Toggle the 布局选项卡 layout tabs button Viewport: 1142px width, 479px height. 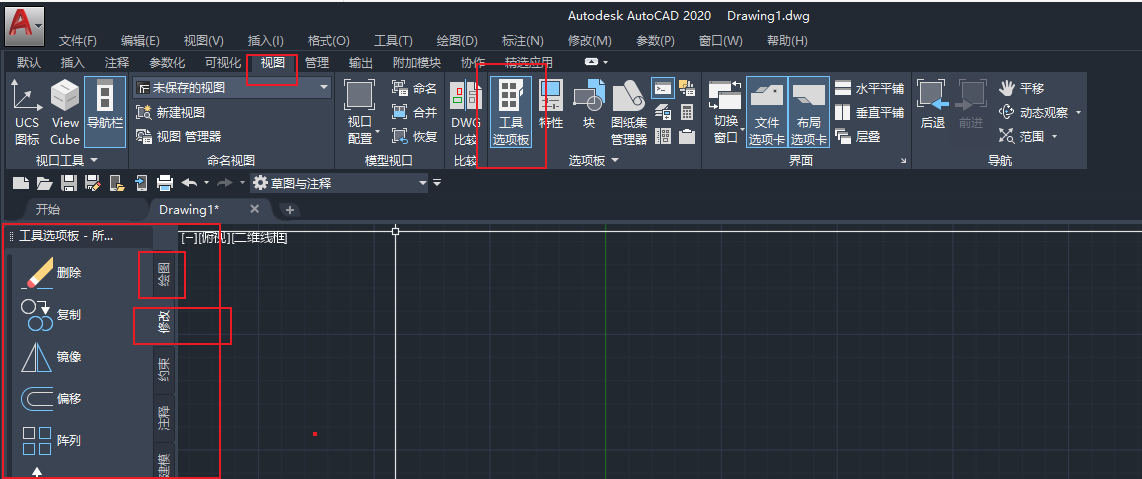click(808, 112)
